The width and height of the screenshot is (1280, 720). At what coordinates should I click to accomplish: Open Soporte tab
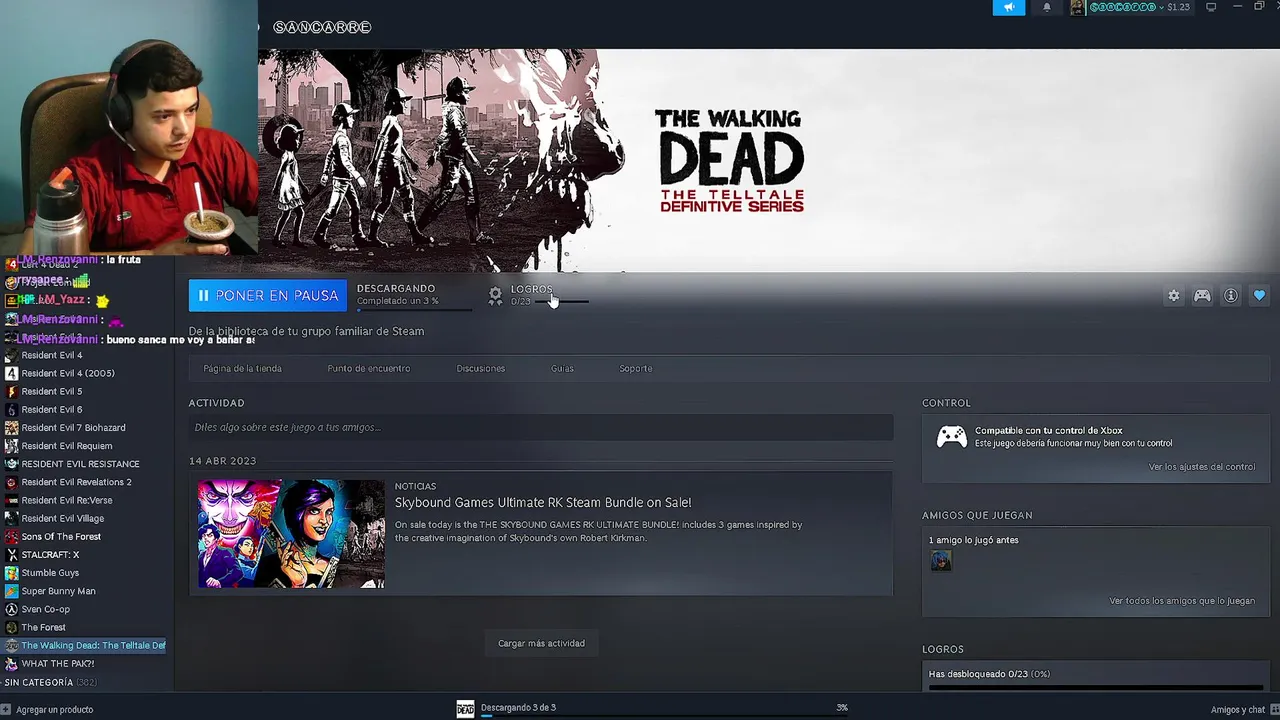635,368
